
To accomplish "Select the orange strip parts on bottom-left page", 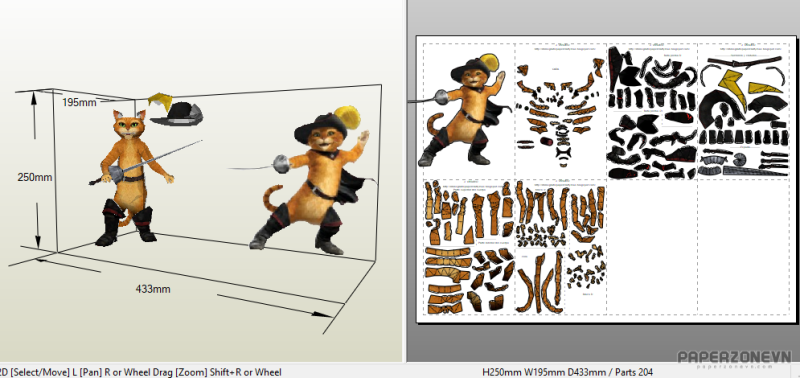I will [448, 281].
